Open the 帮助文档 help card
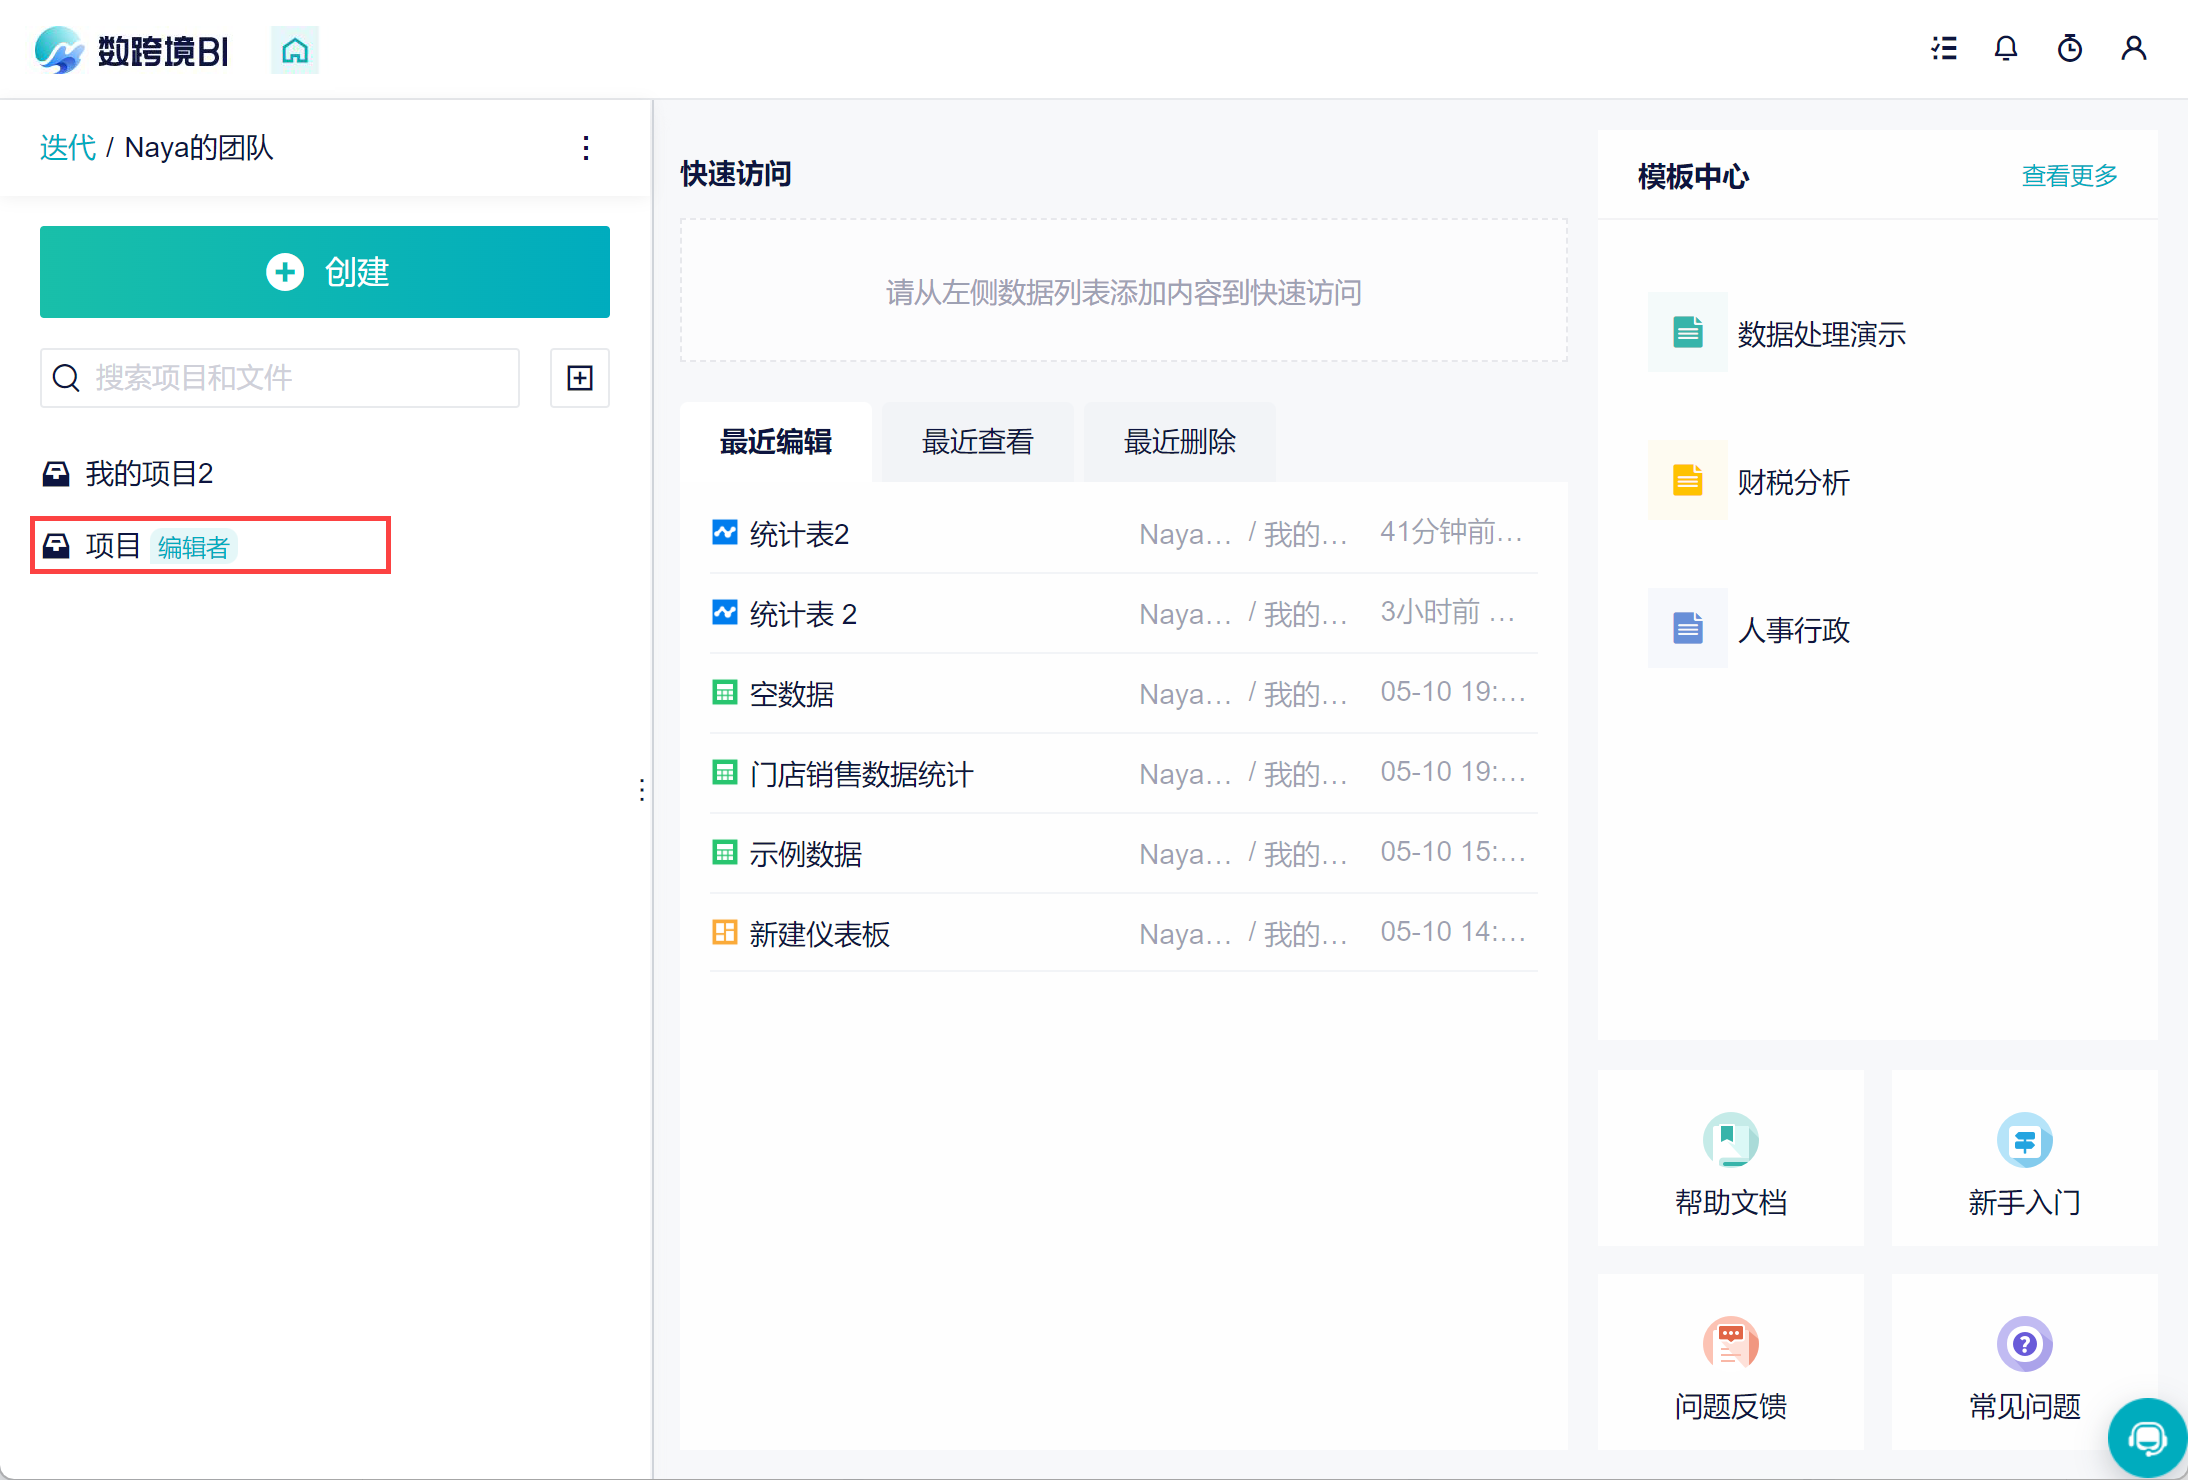 pos(1730,1160)
